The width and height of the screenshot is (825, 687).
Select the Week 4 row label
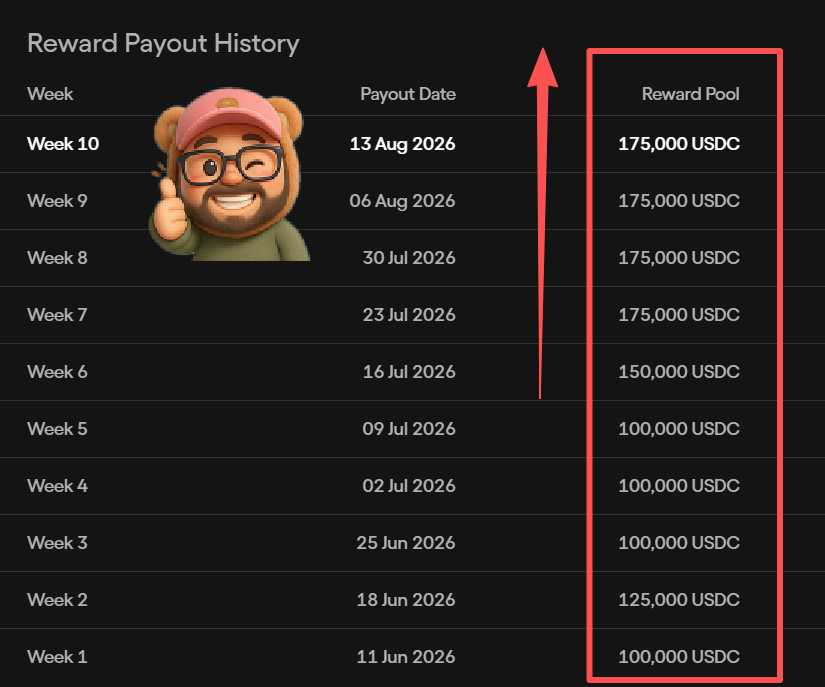57,486
